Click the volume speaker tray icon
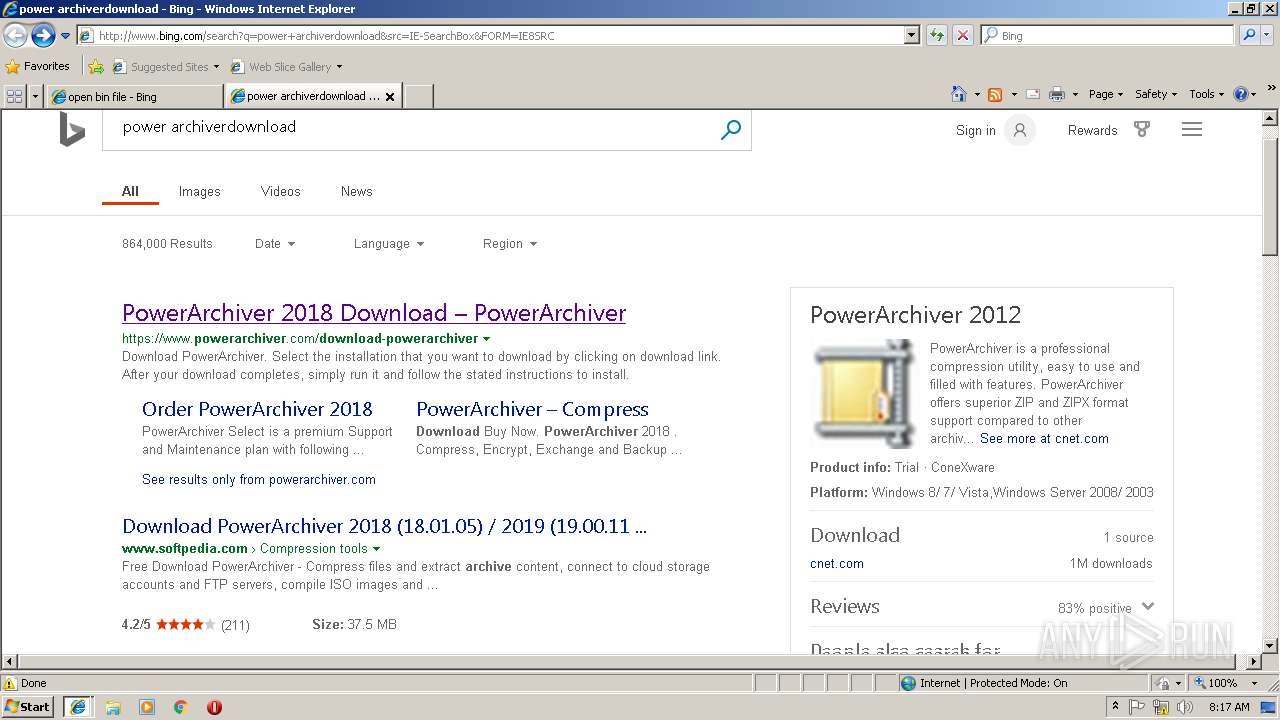 click(1184, 707)
